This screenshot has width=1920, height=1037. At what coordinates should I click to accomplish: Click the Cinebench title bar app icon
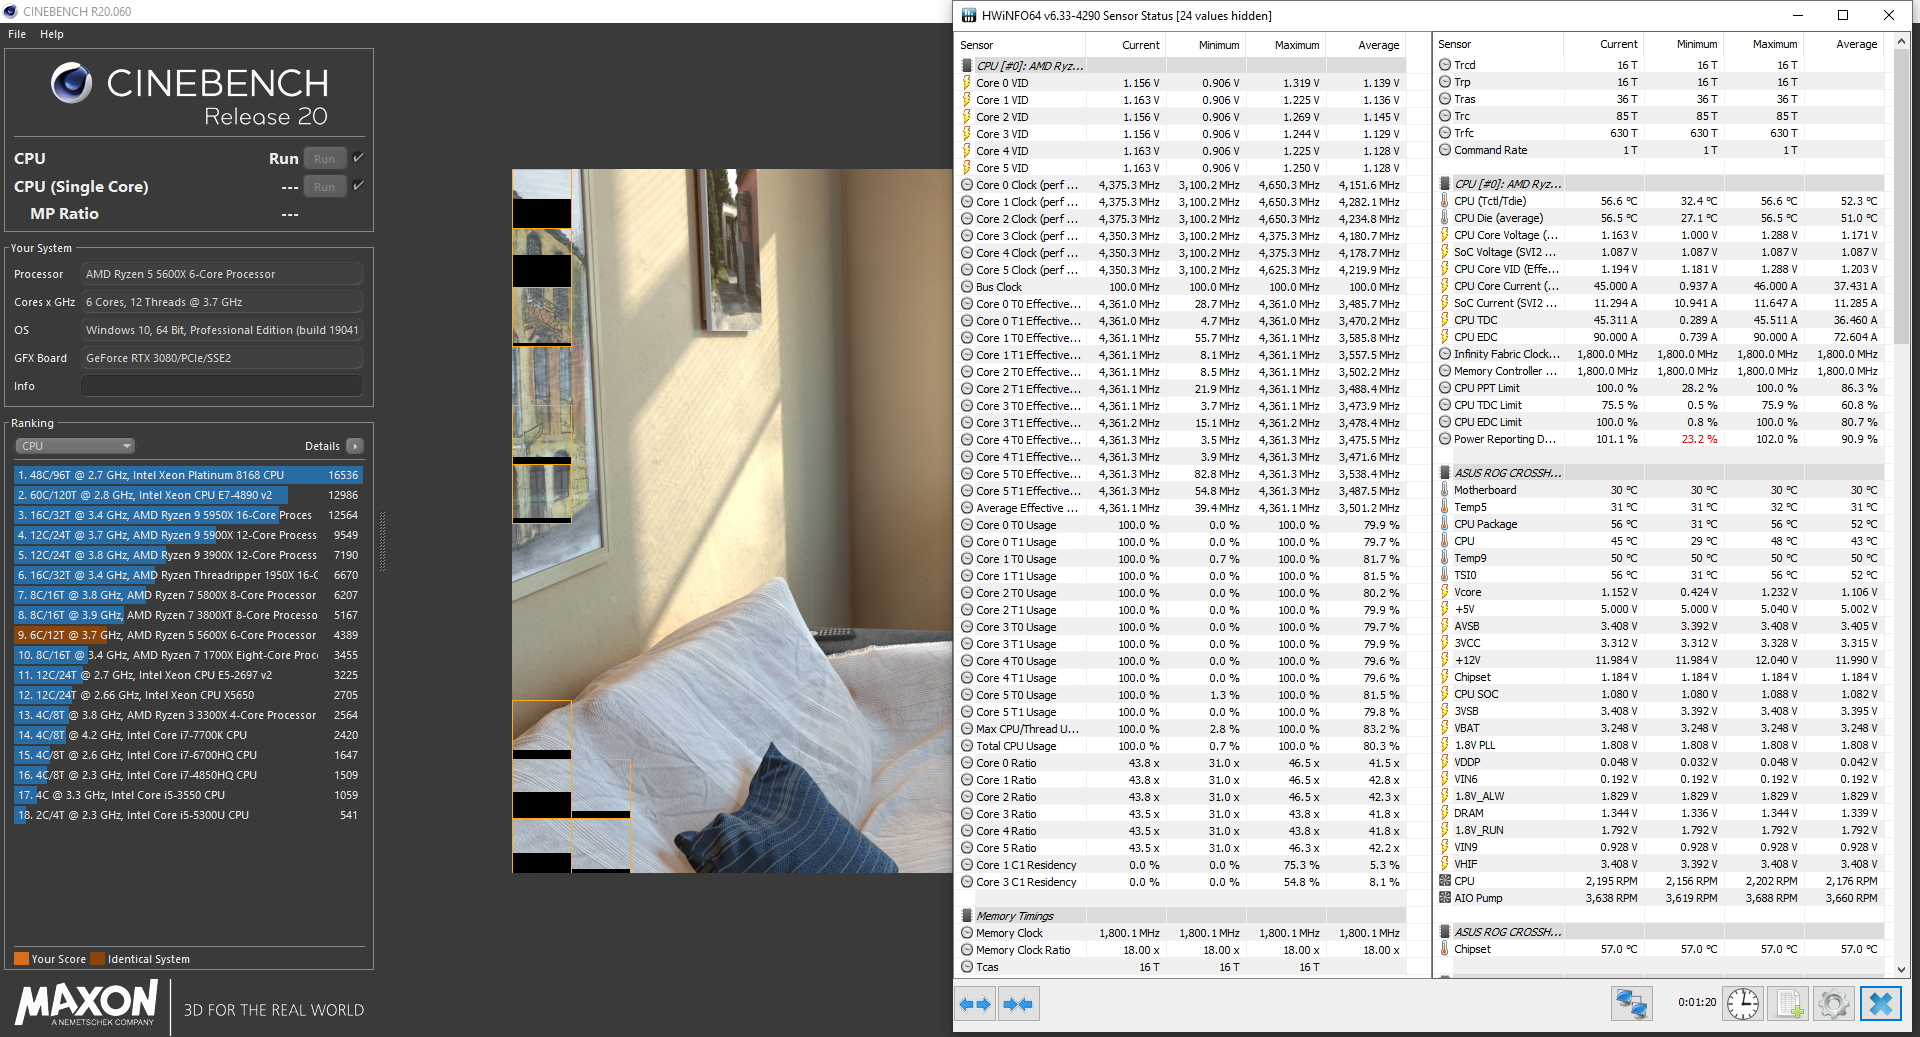pyautogui.click(x=11, y=11)
